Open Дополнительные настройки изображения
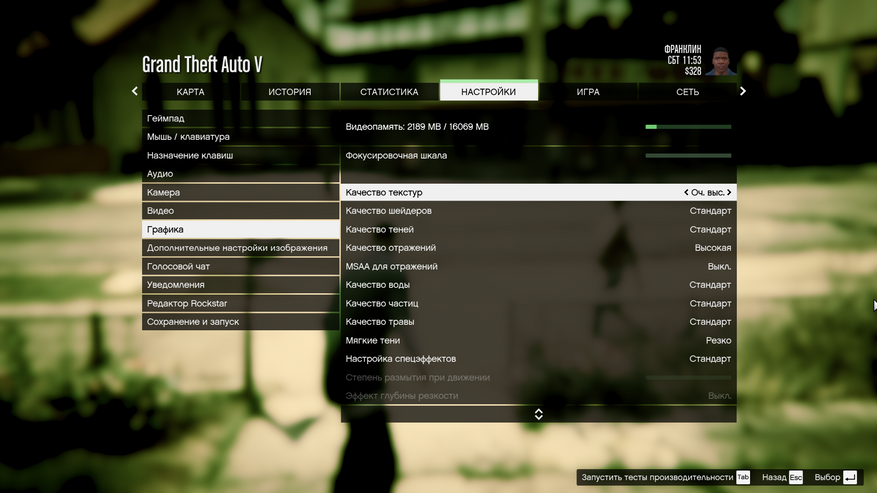877x493 pixels. click(241, 247)
